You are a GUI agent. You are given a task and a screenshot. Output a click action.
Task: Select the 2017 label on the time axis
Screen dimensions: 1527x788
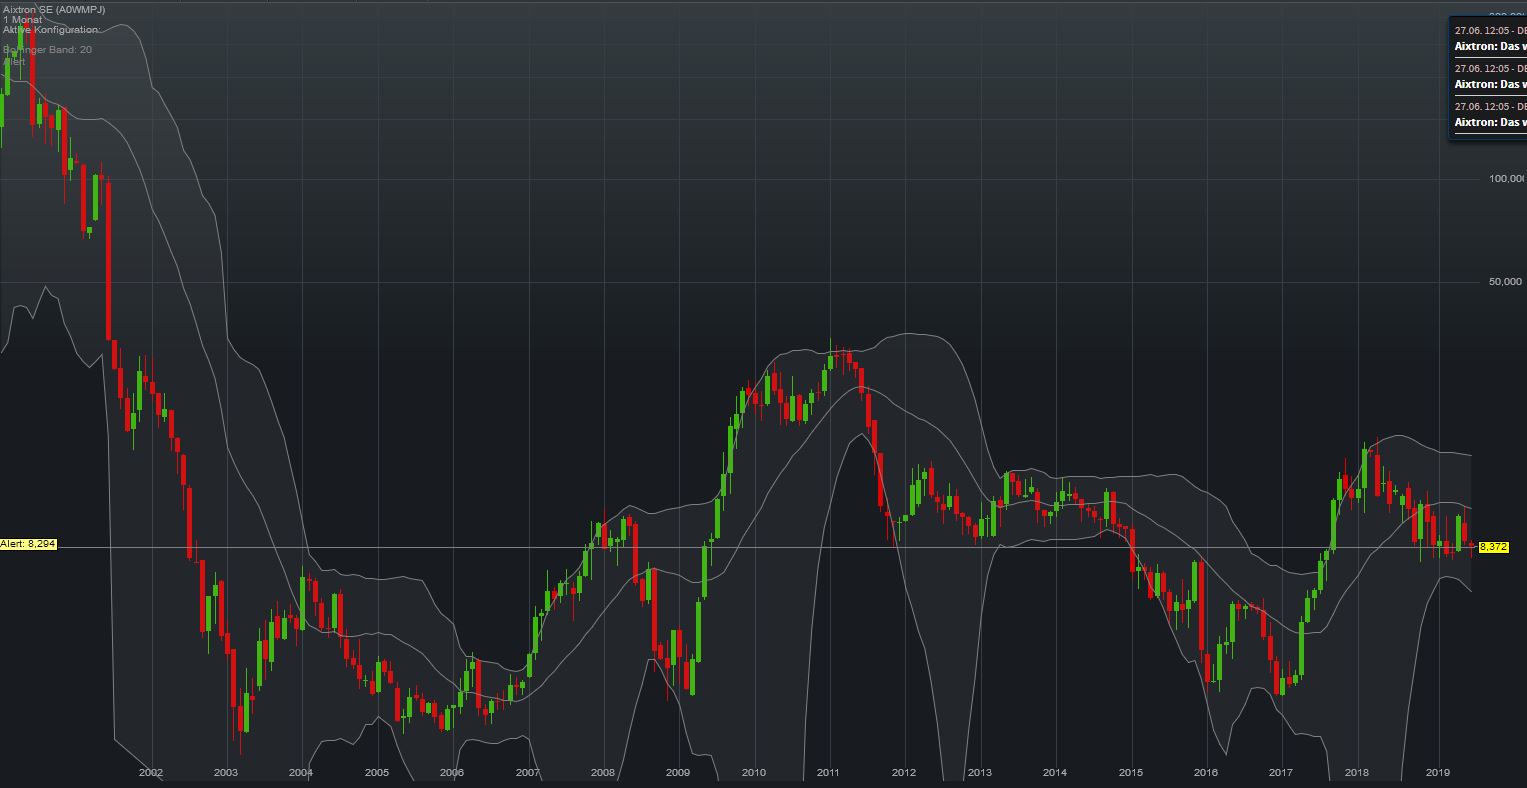tap(1281, 772)
